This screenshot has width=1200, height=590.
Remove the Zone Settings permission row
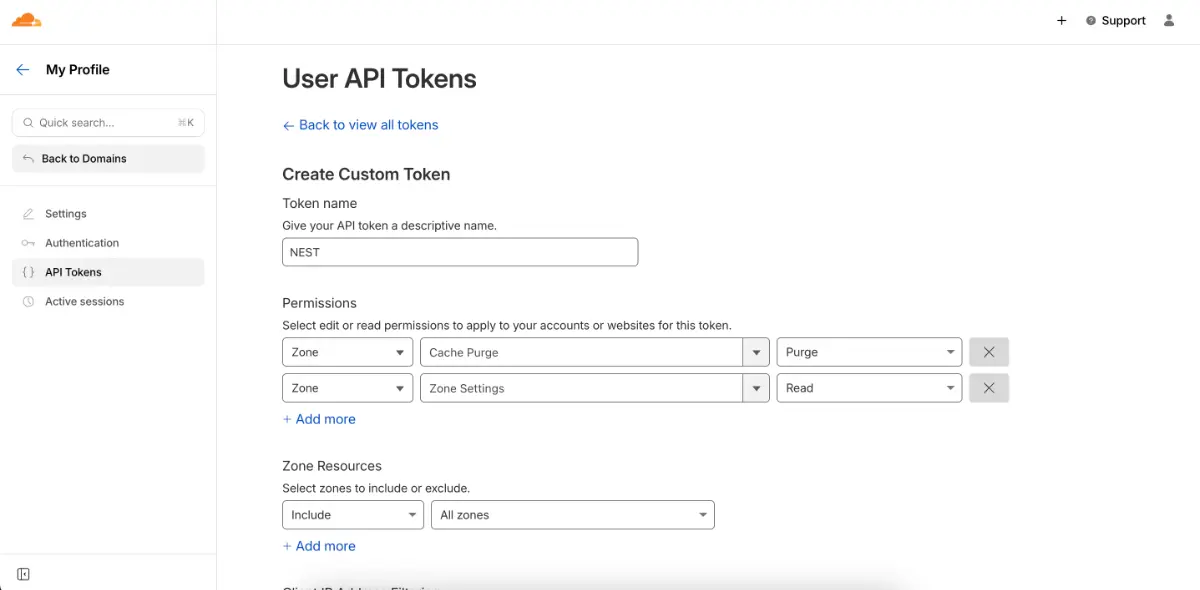coord(988,388)
